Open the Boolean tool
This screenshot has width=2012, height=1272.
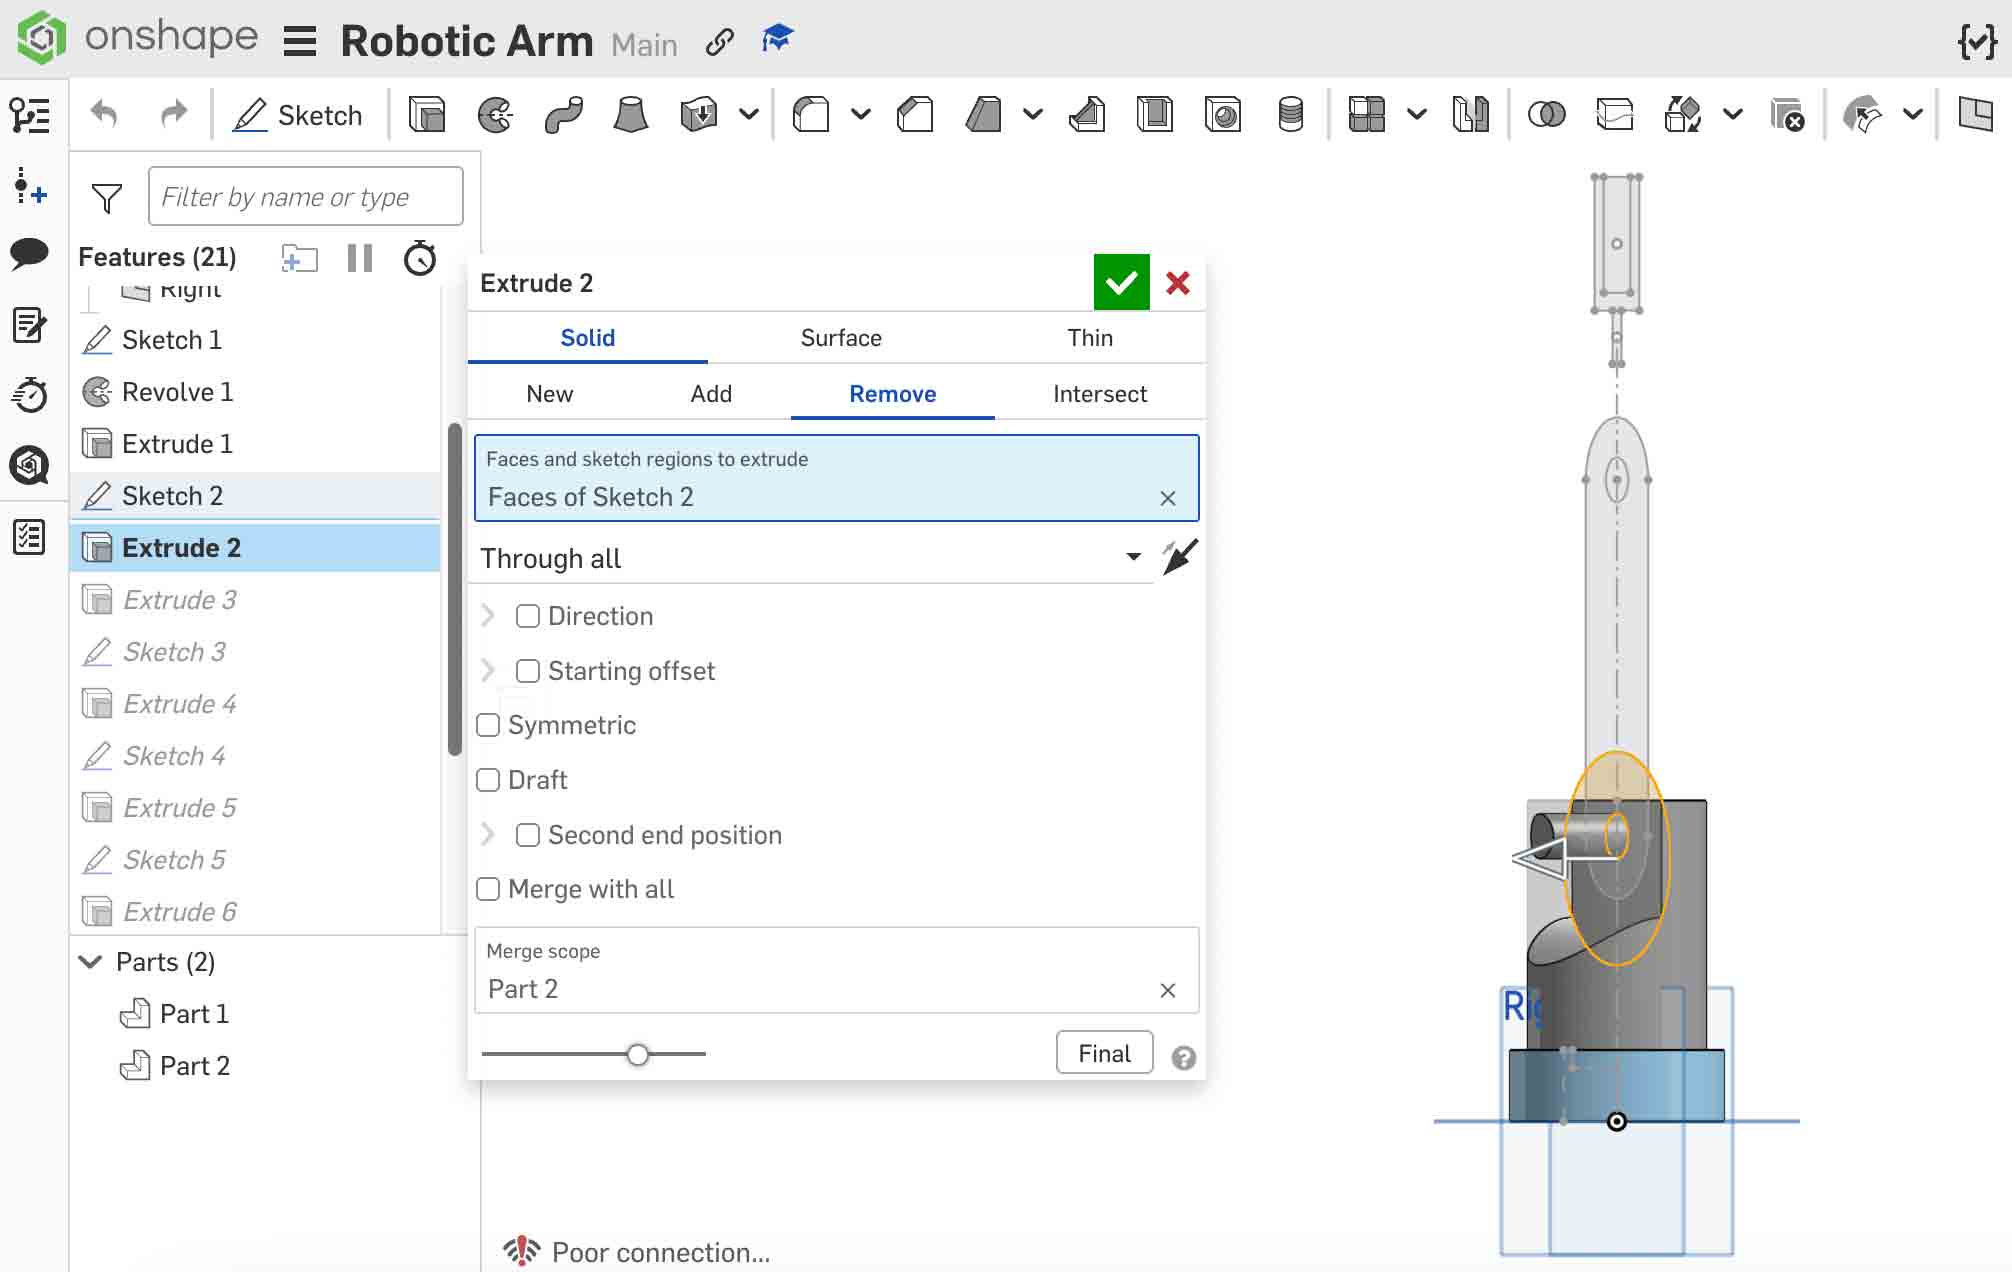tap(1548, 115)
